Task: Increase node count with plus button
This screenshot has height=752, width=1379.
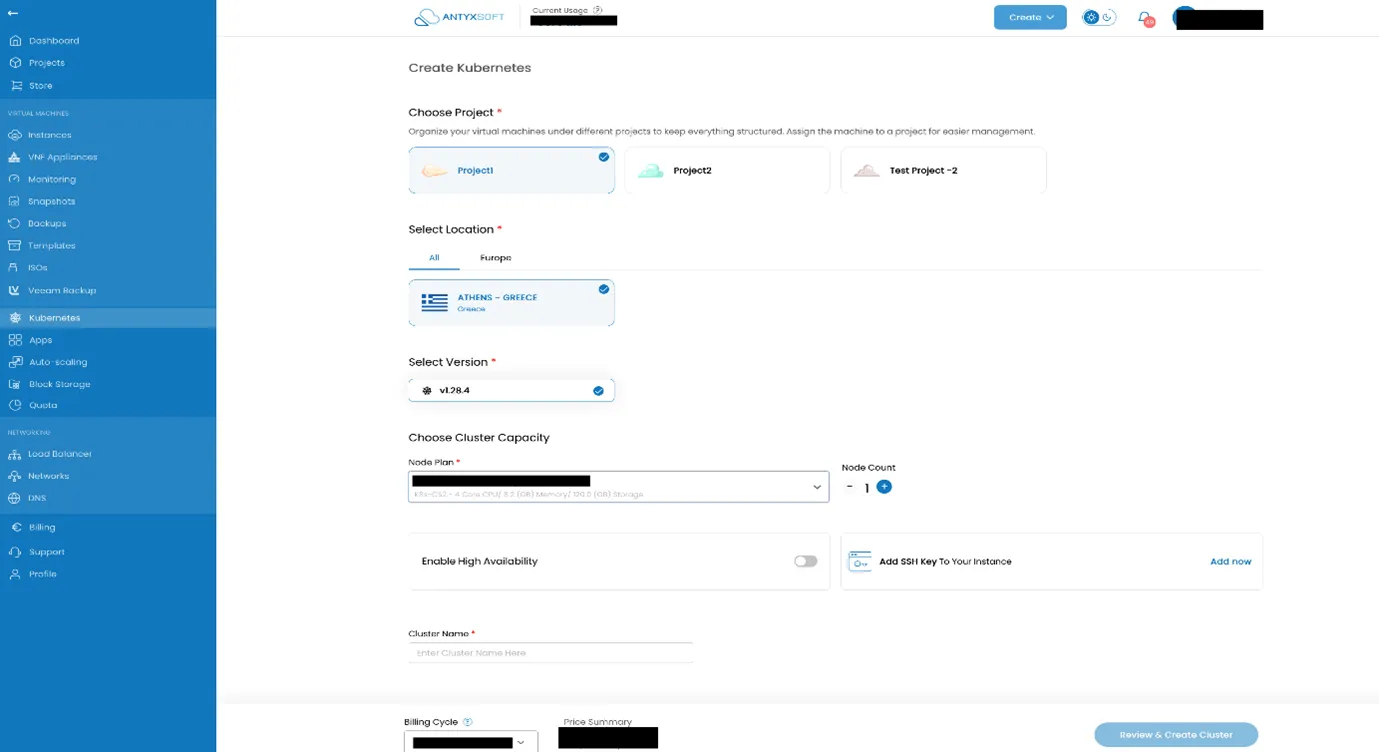Action: click(x=884, y=487)
